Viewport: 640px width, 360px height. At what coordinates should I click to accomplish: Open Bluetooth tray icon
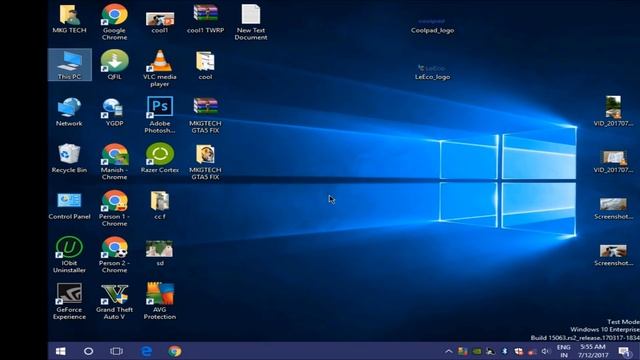click(x=504, y=351)
